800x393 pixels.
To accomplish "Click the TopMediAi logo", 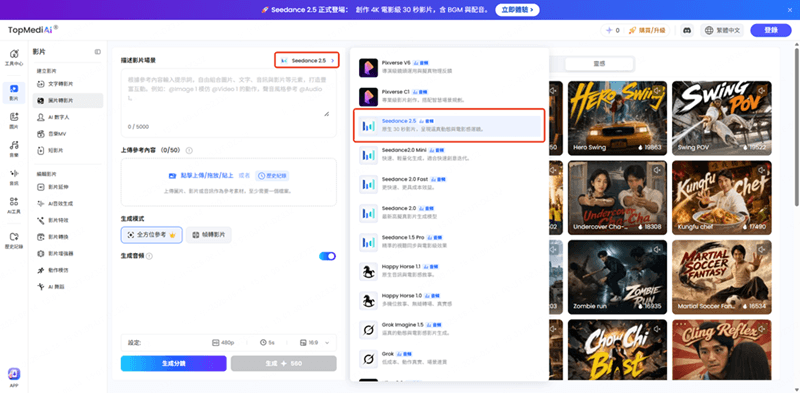I will (33, 30).
